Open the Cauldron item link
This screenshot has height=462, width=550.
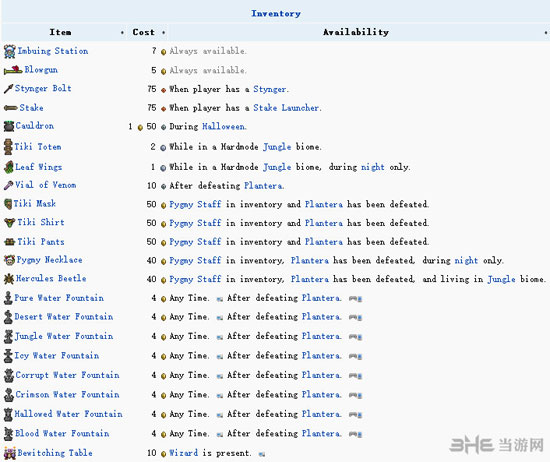(x=35, y=126)
